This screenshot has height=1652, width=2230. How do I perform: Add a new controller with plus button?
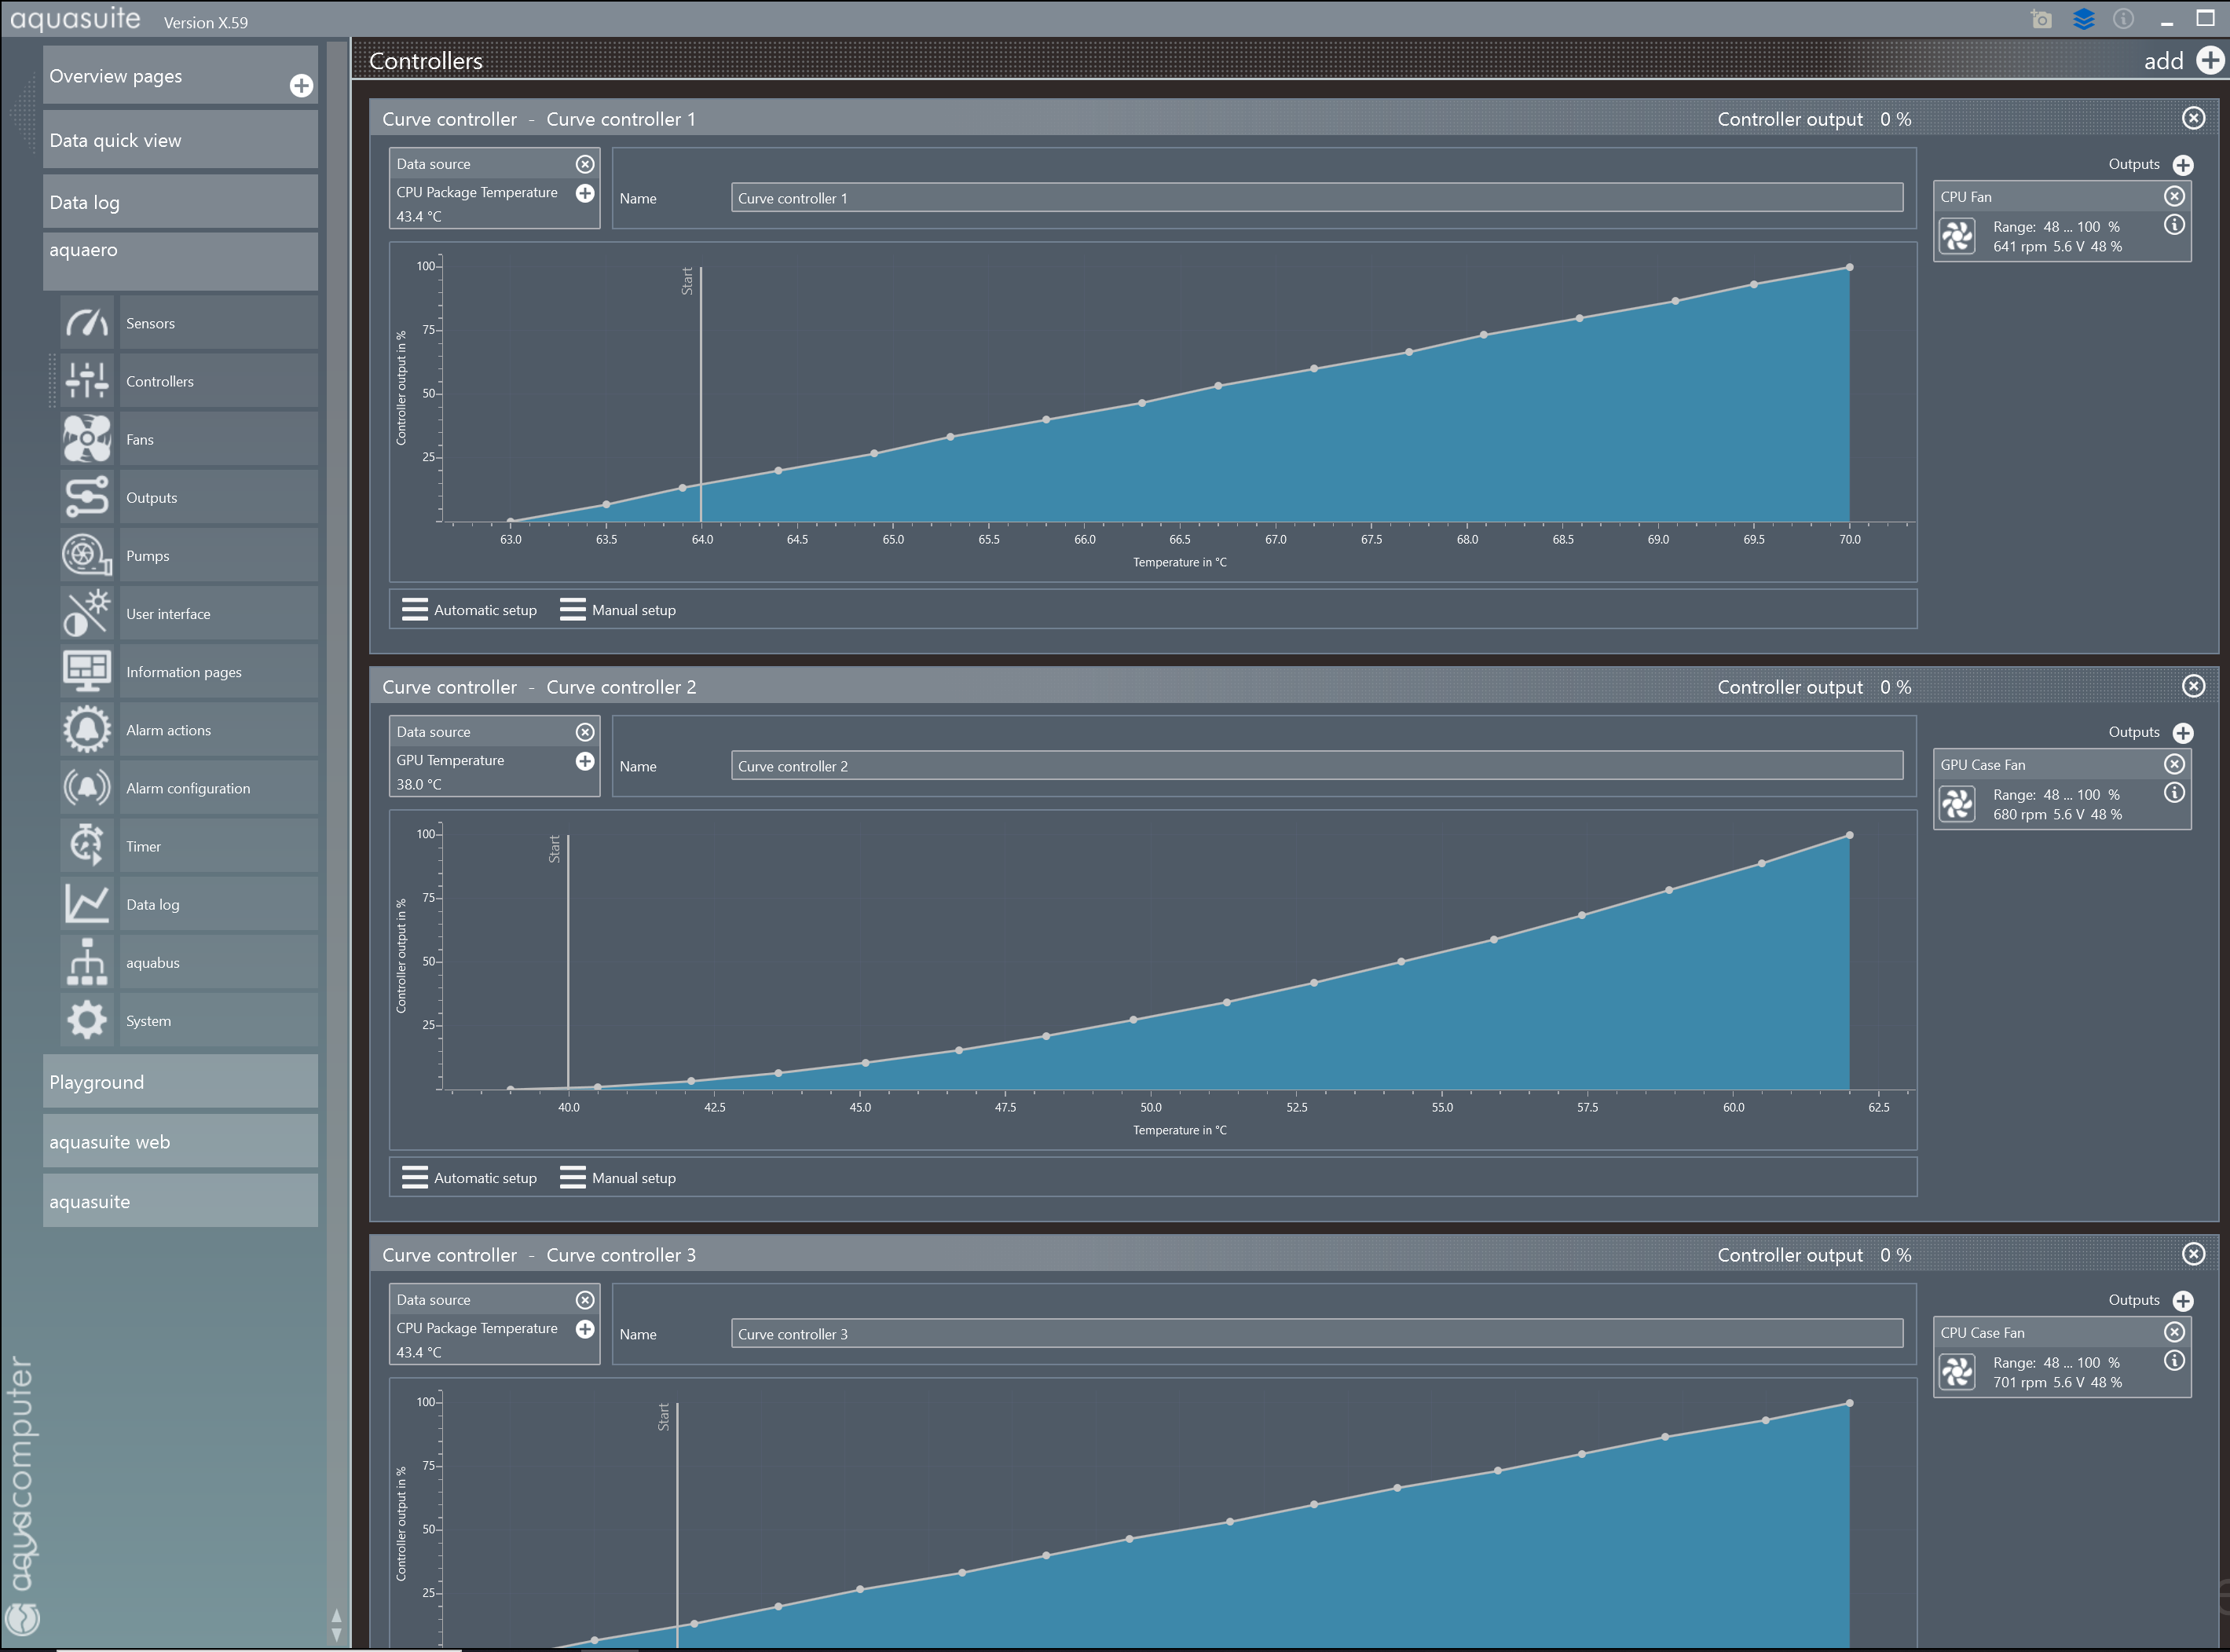point(2210,61)
